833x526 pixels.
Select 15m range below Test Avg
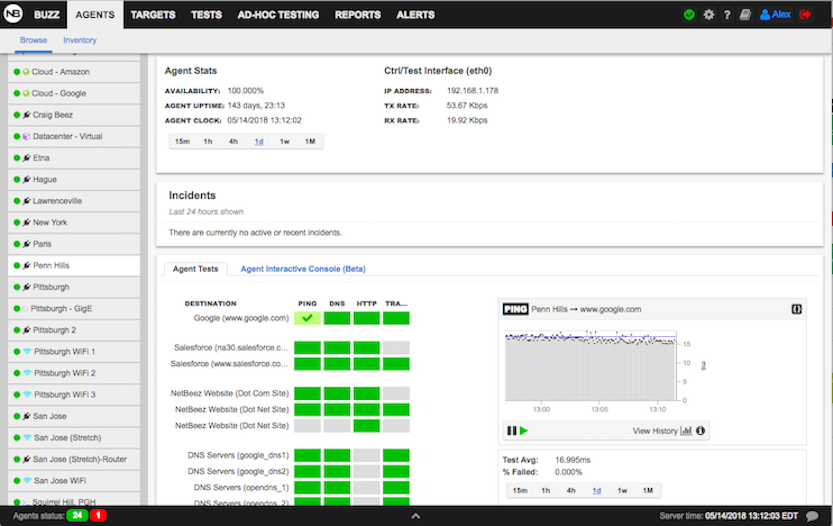point(520,490)
